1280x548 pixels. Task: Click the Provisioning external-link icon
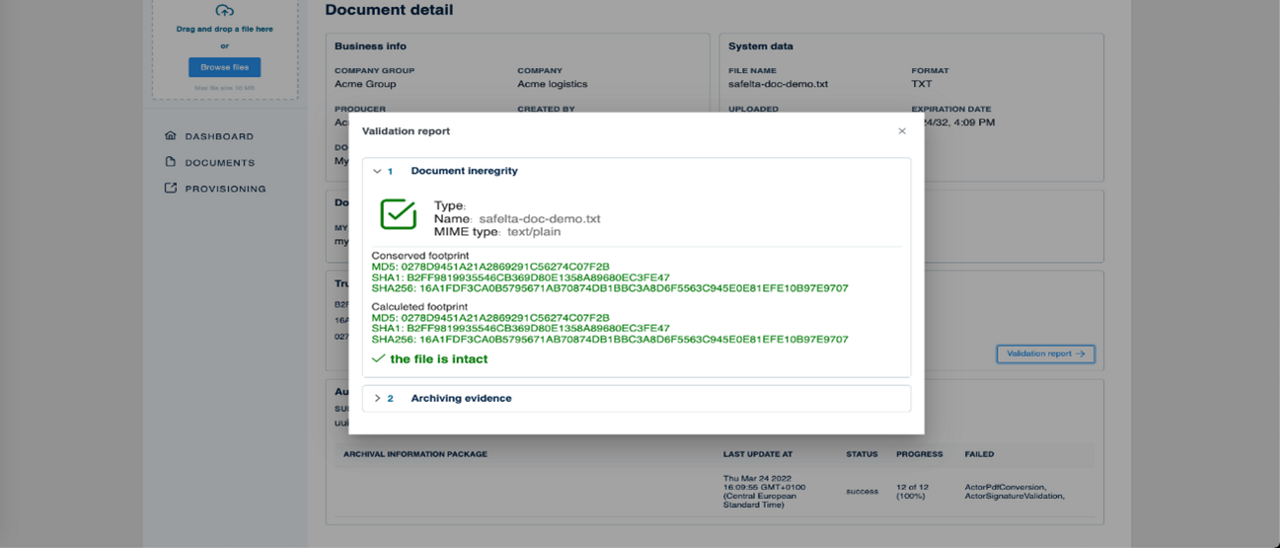click(170, 188)
